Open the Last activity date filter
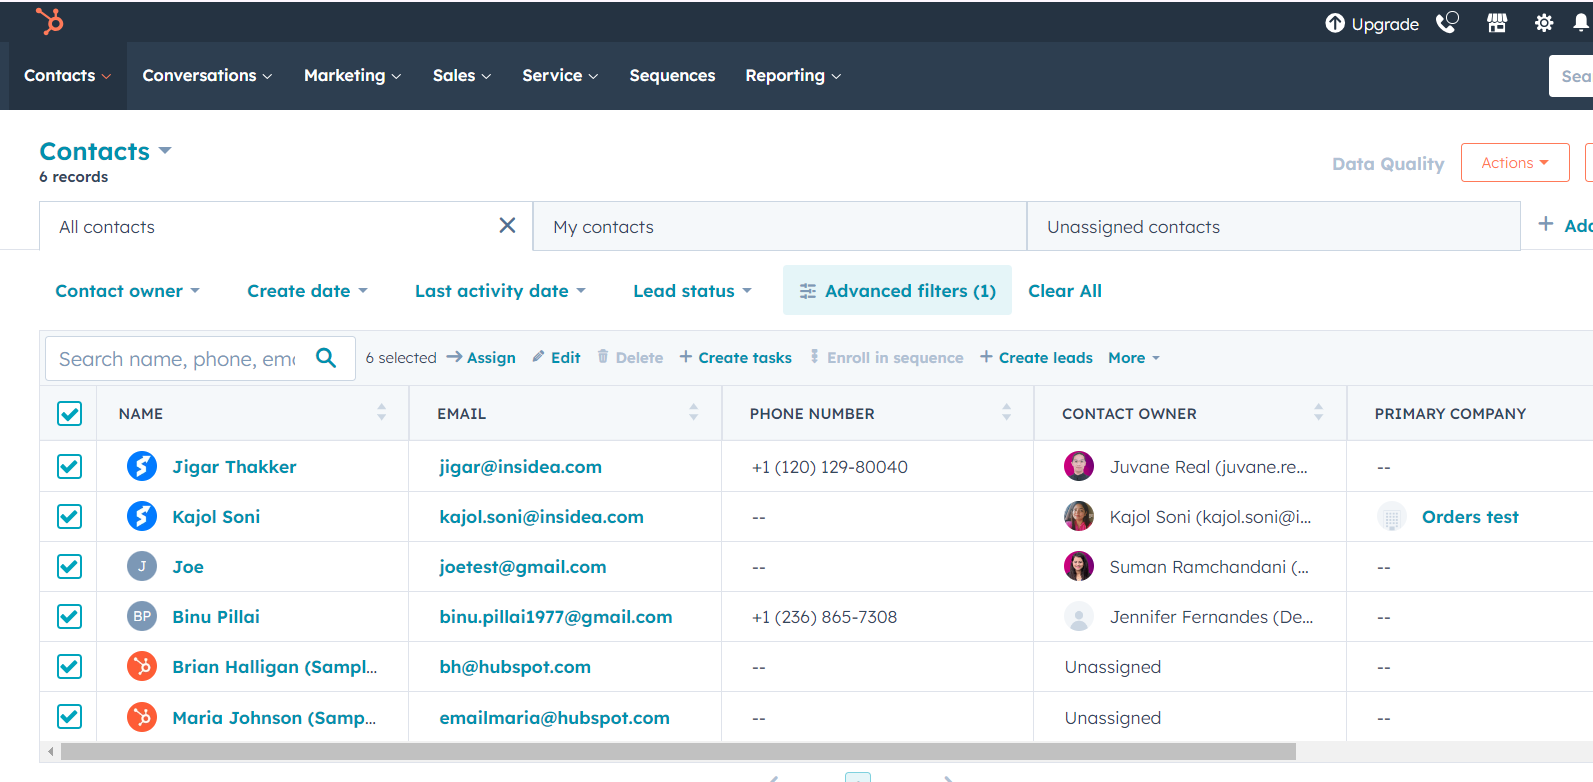The width and height of the screenshot is (1593, 782). [x=500, y=291]
